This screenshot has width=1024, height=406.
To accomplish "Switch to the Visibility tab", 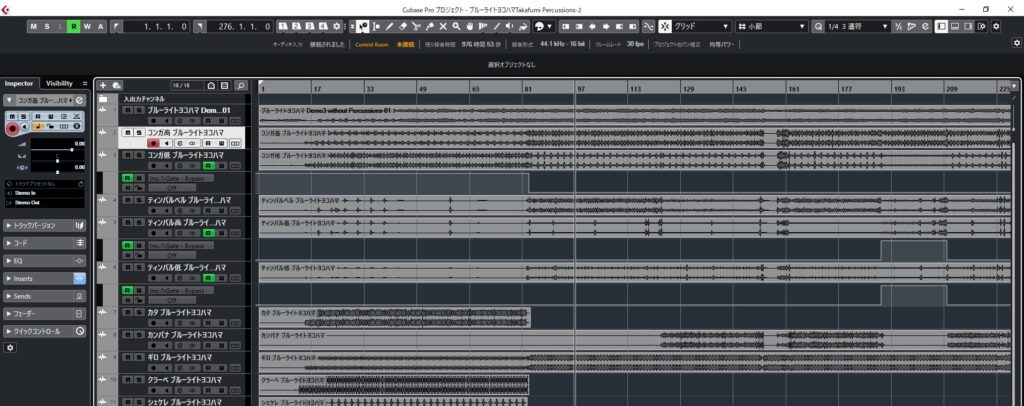I will [60, 83].
